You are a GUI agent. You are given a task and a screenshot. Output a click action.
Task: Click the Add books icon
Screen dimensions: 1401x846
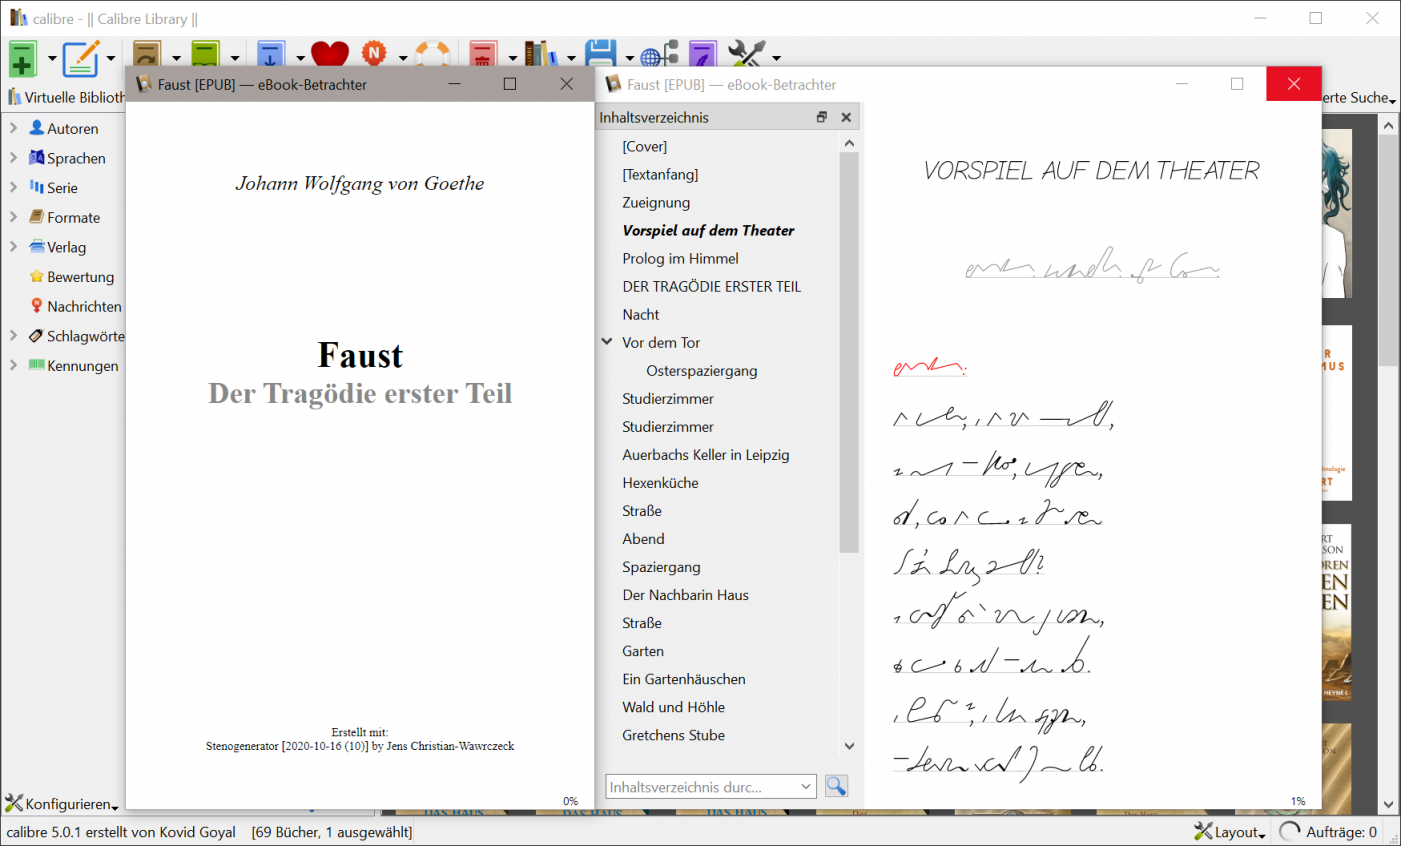coord(22,58)
